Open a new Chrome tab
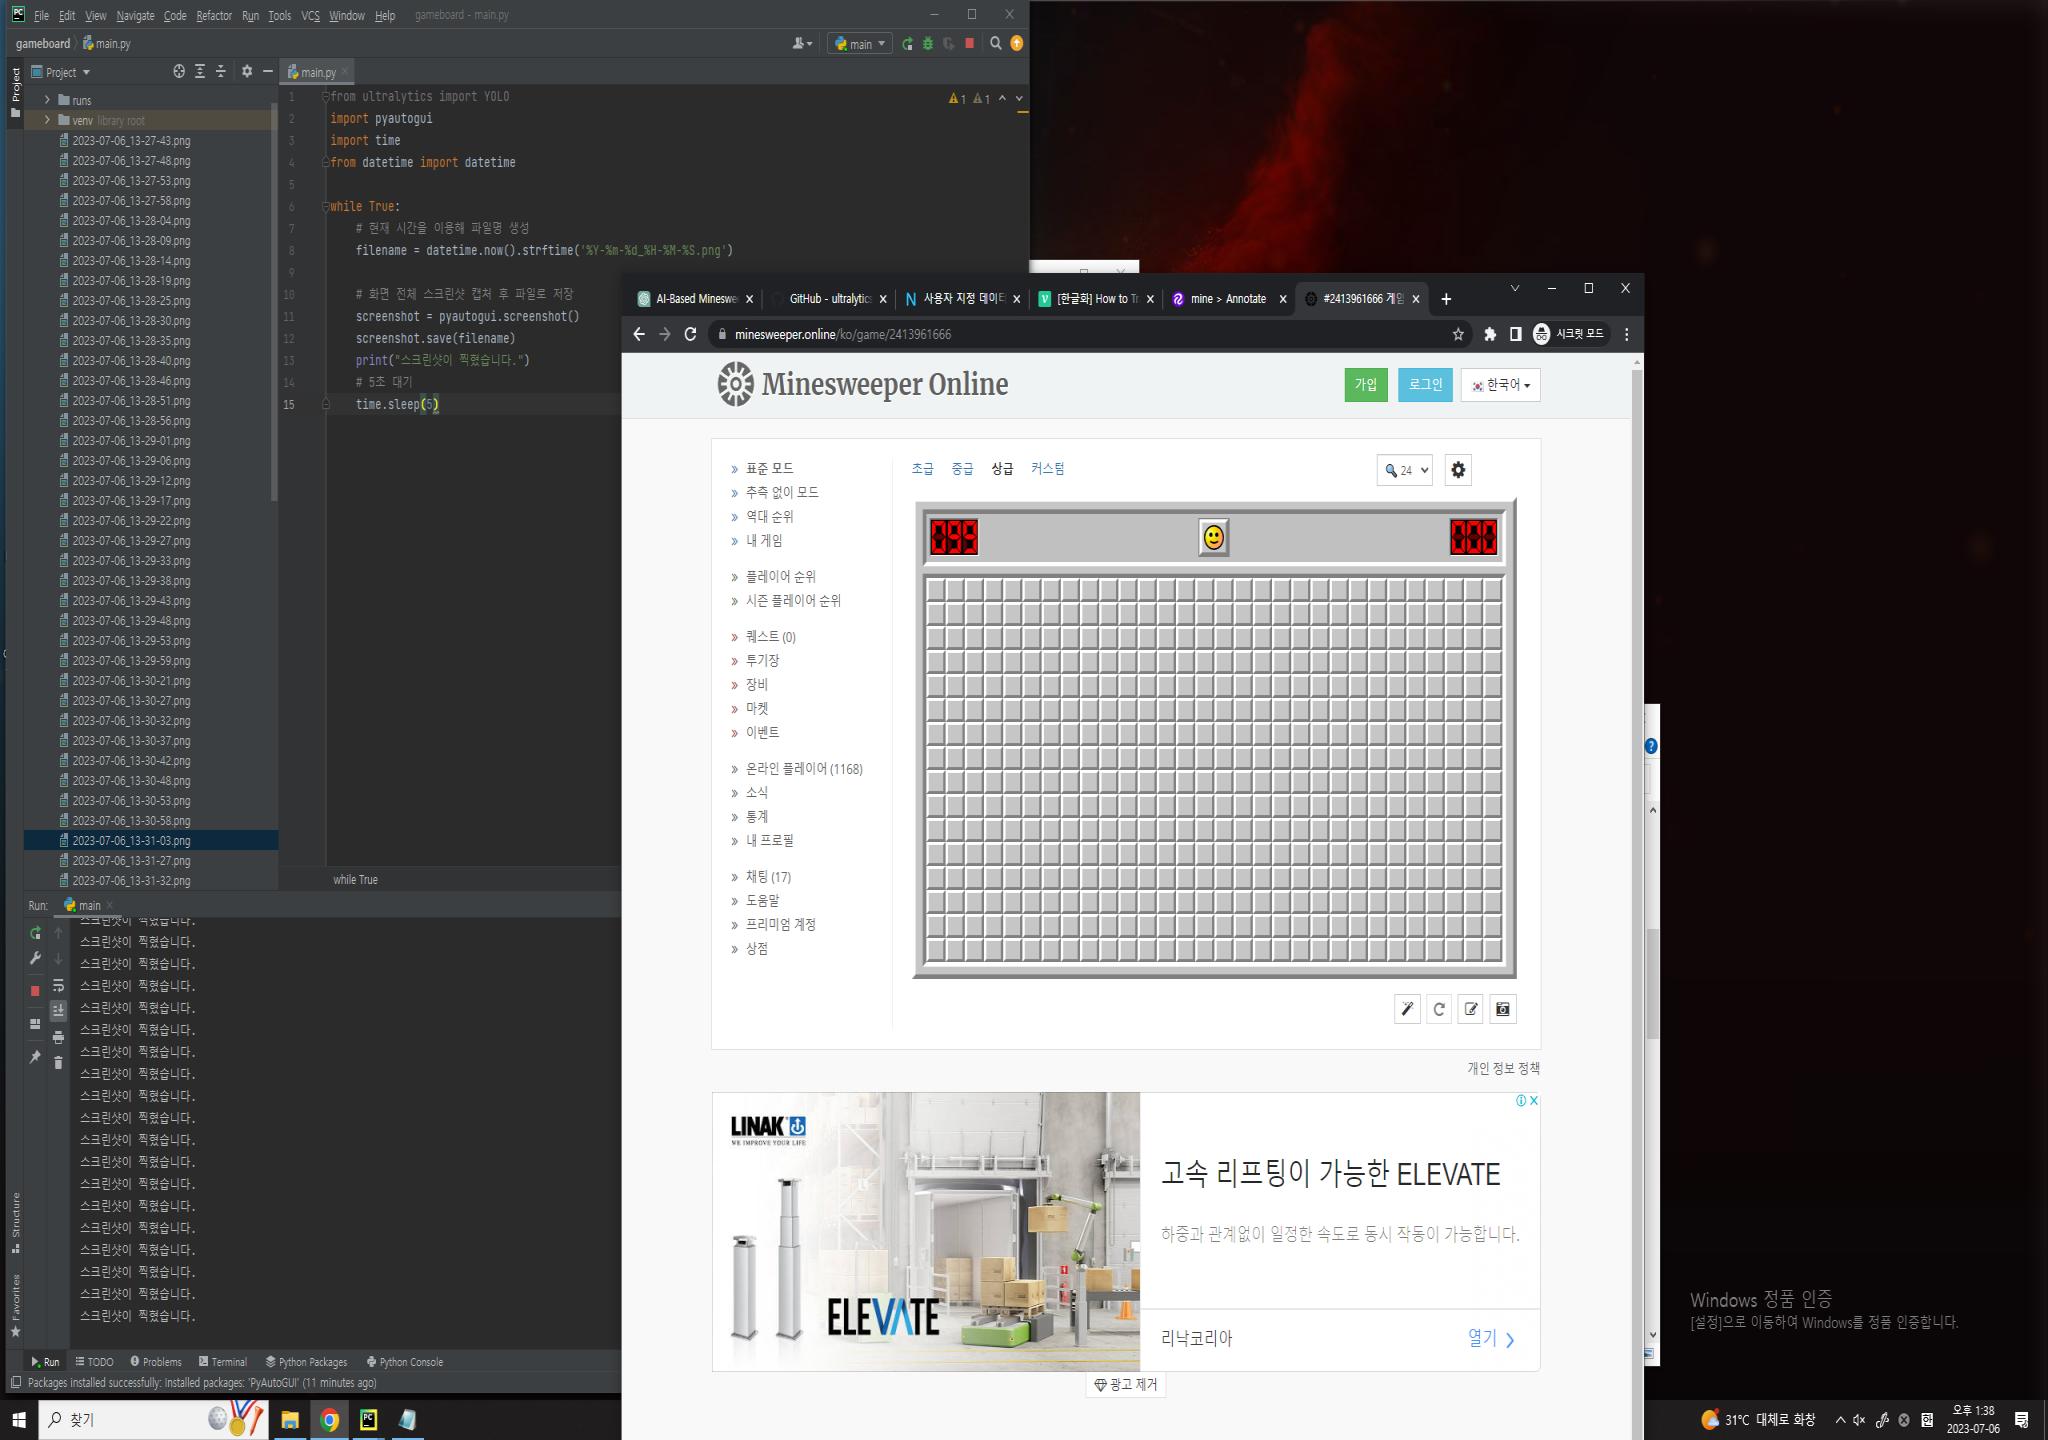 pos(1446,299)
